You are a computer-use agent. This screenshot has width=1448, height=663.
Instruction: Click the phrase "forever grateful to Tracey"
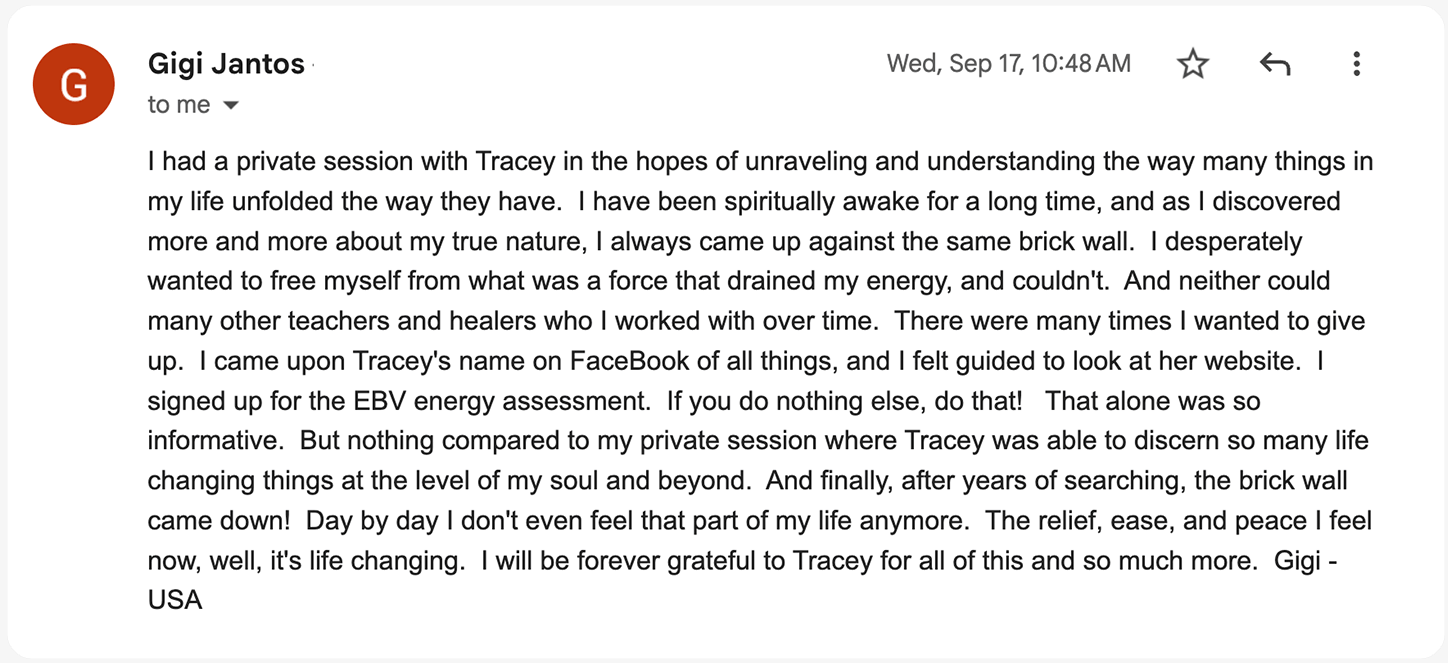pyautogui.click(x=698, y=561)
